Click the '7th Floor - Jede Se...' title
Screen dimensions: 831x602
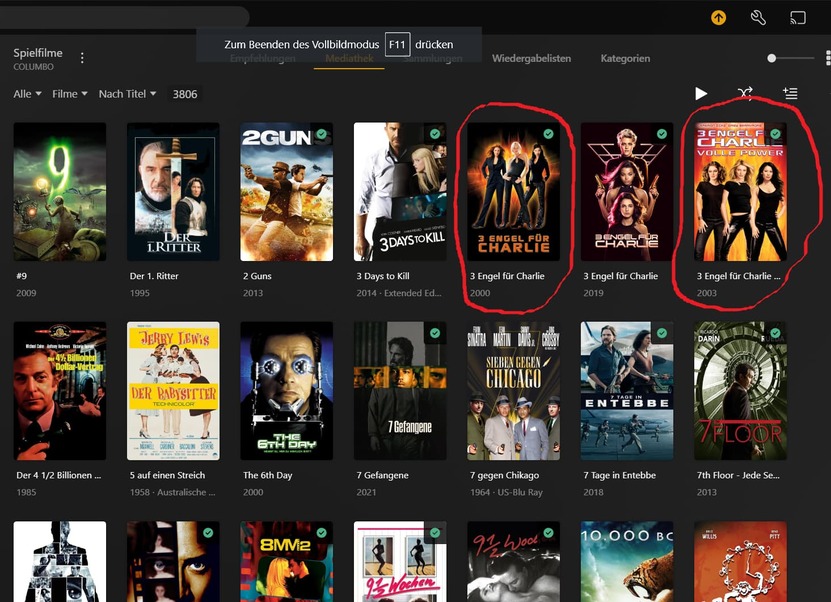click(x=738, y=475)
